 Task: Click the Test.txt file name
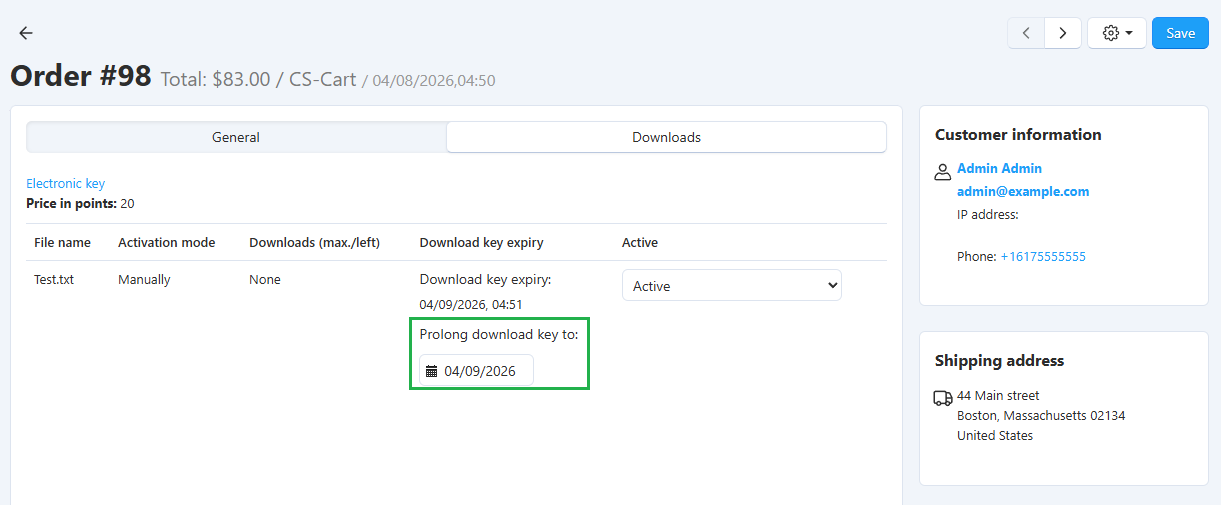pyautogui.click(x=54, y=279)
